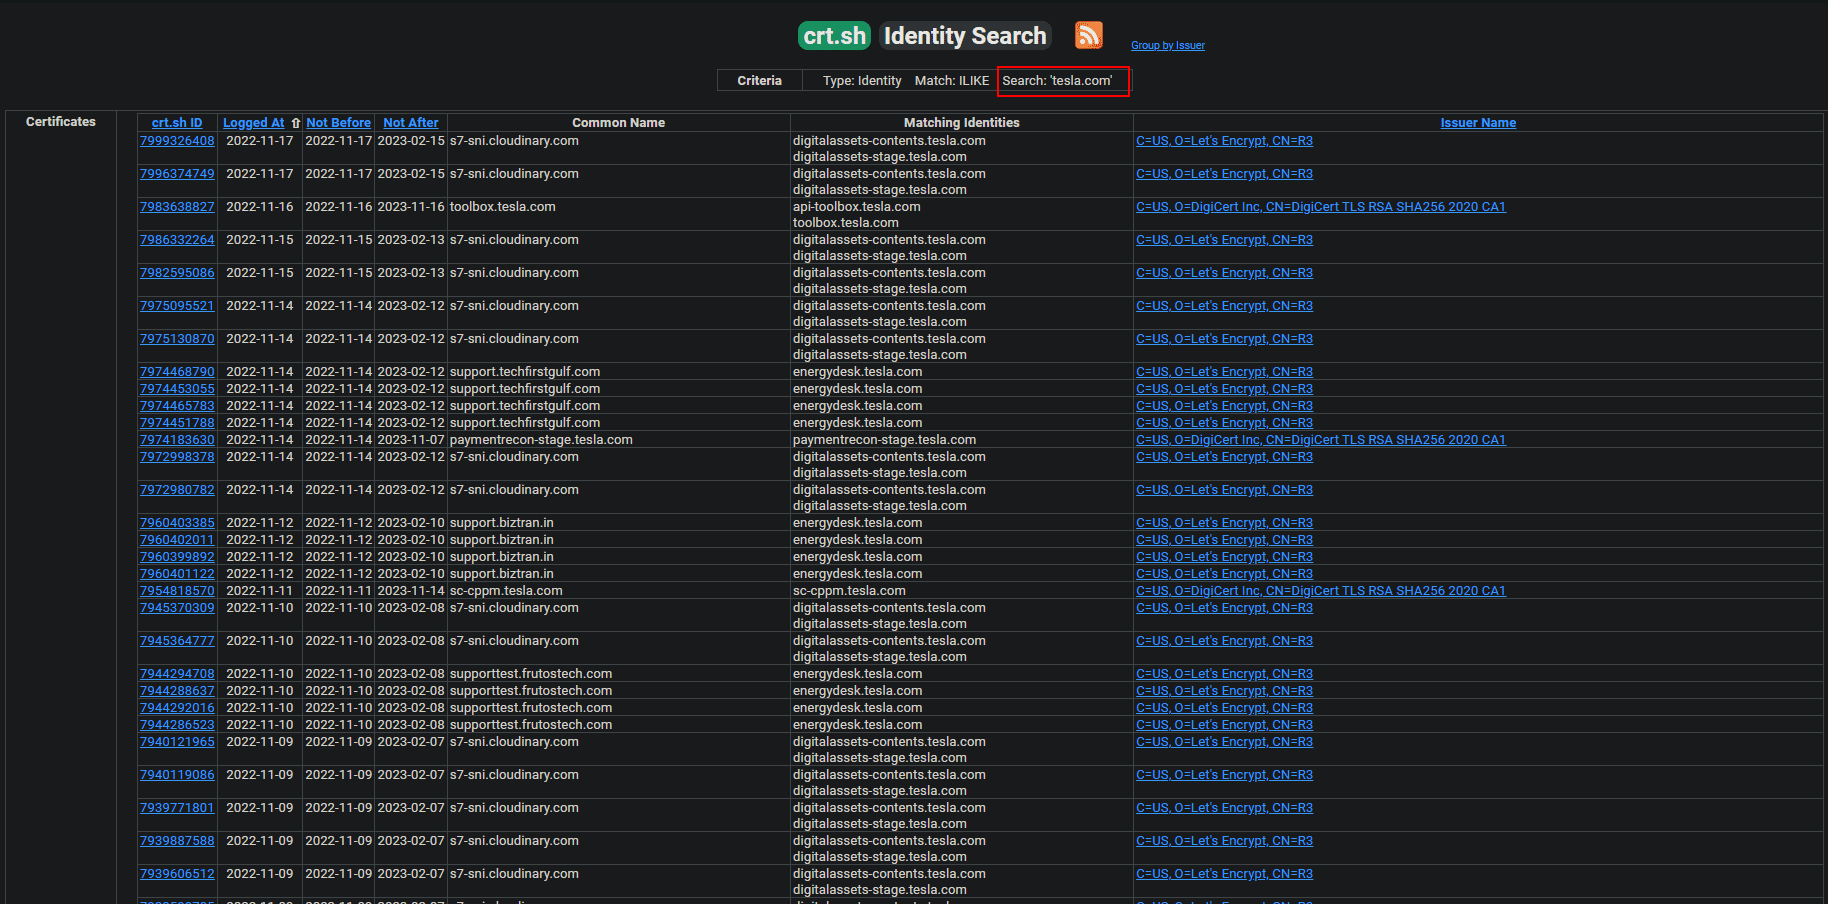This screenshot has width=1828, height=904.
Task: Click the crt.sh logo
Action: click(833, 35)
